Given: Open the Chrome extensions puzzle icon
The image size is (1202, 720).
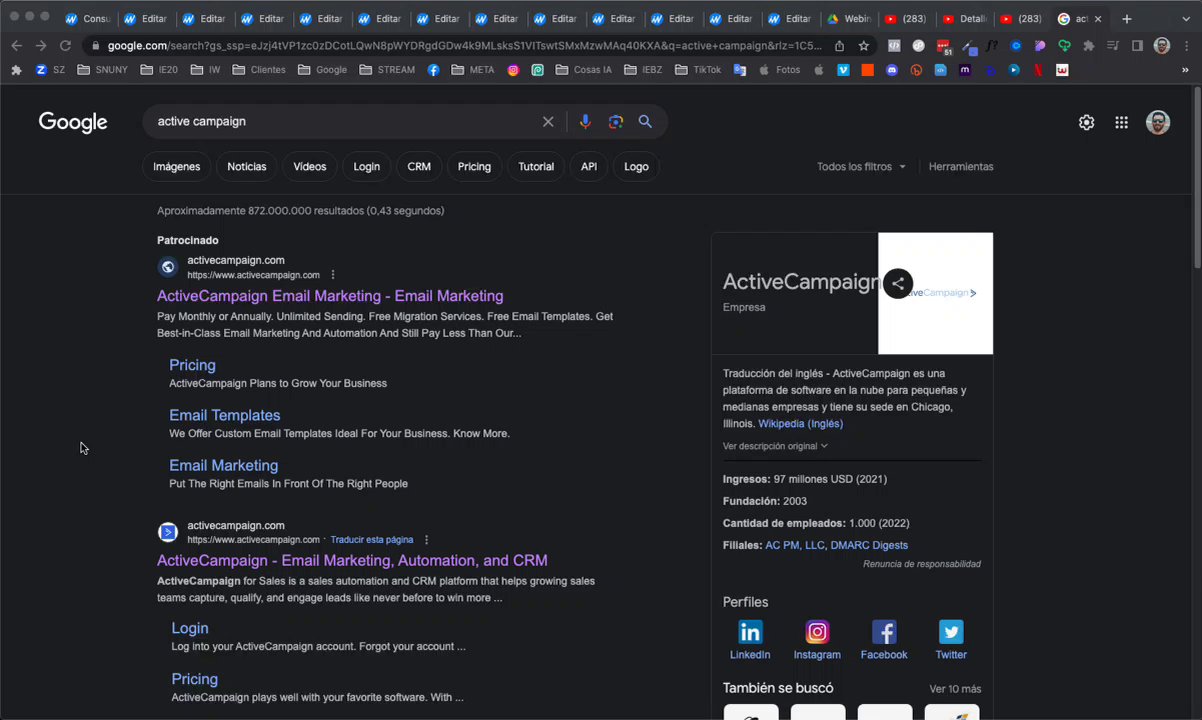Looking at the screenshot, I should 1089,45.
